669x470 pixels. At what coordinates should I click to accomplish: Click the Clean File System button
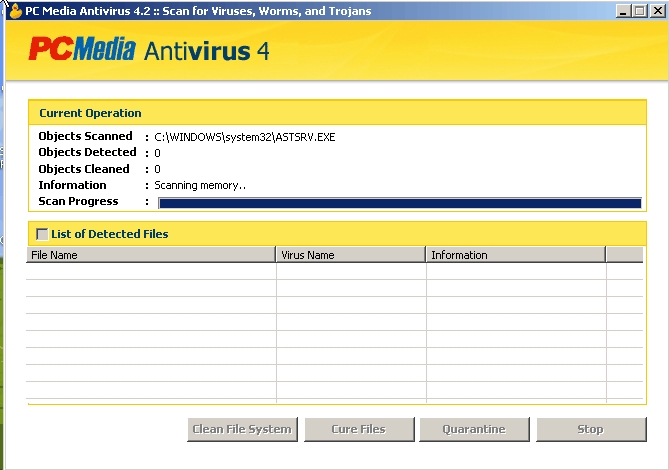(x=242, y=429)
